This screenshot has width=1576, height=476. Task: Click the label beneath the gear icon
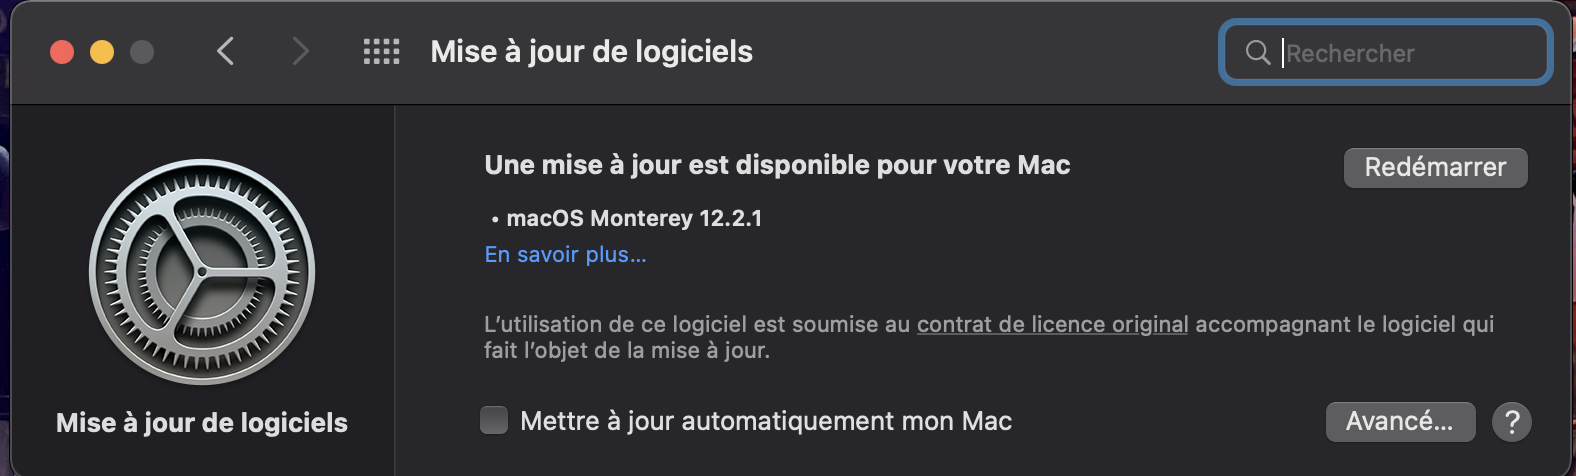click(202, 423)
